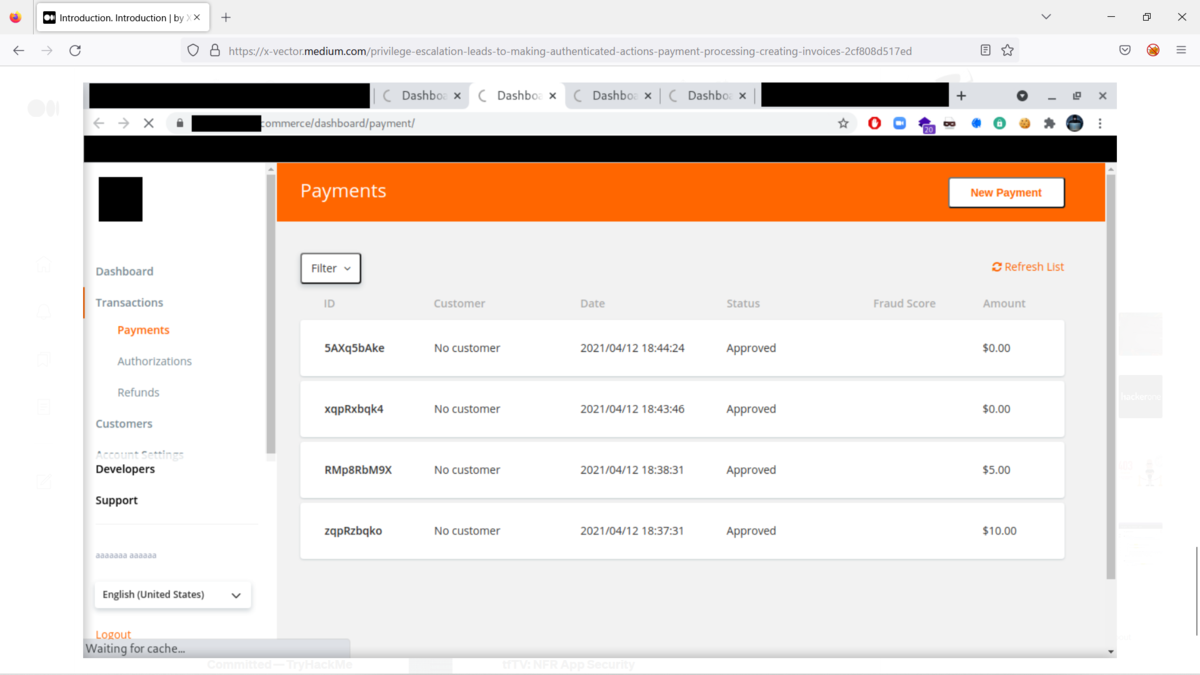Click the Firefox address bar URL

point(570,50)
